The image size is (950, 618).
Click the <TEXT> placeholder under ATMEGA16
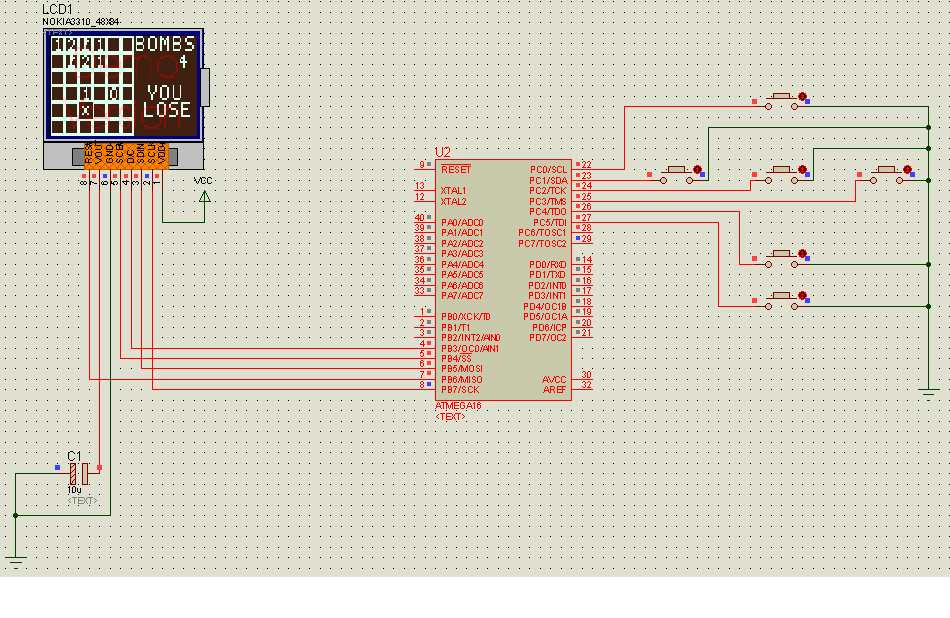(x=450, y=417)
